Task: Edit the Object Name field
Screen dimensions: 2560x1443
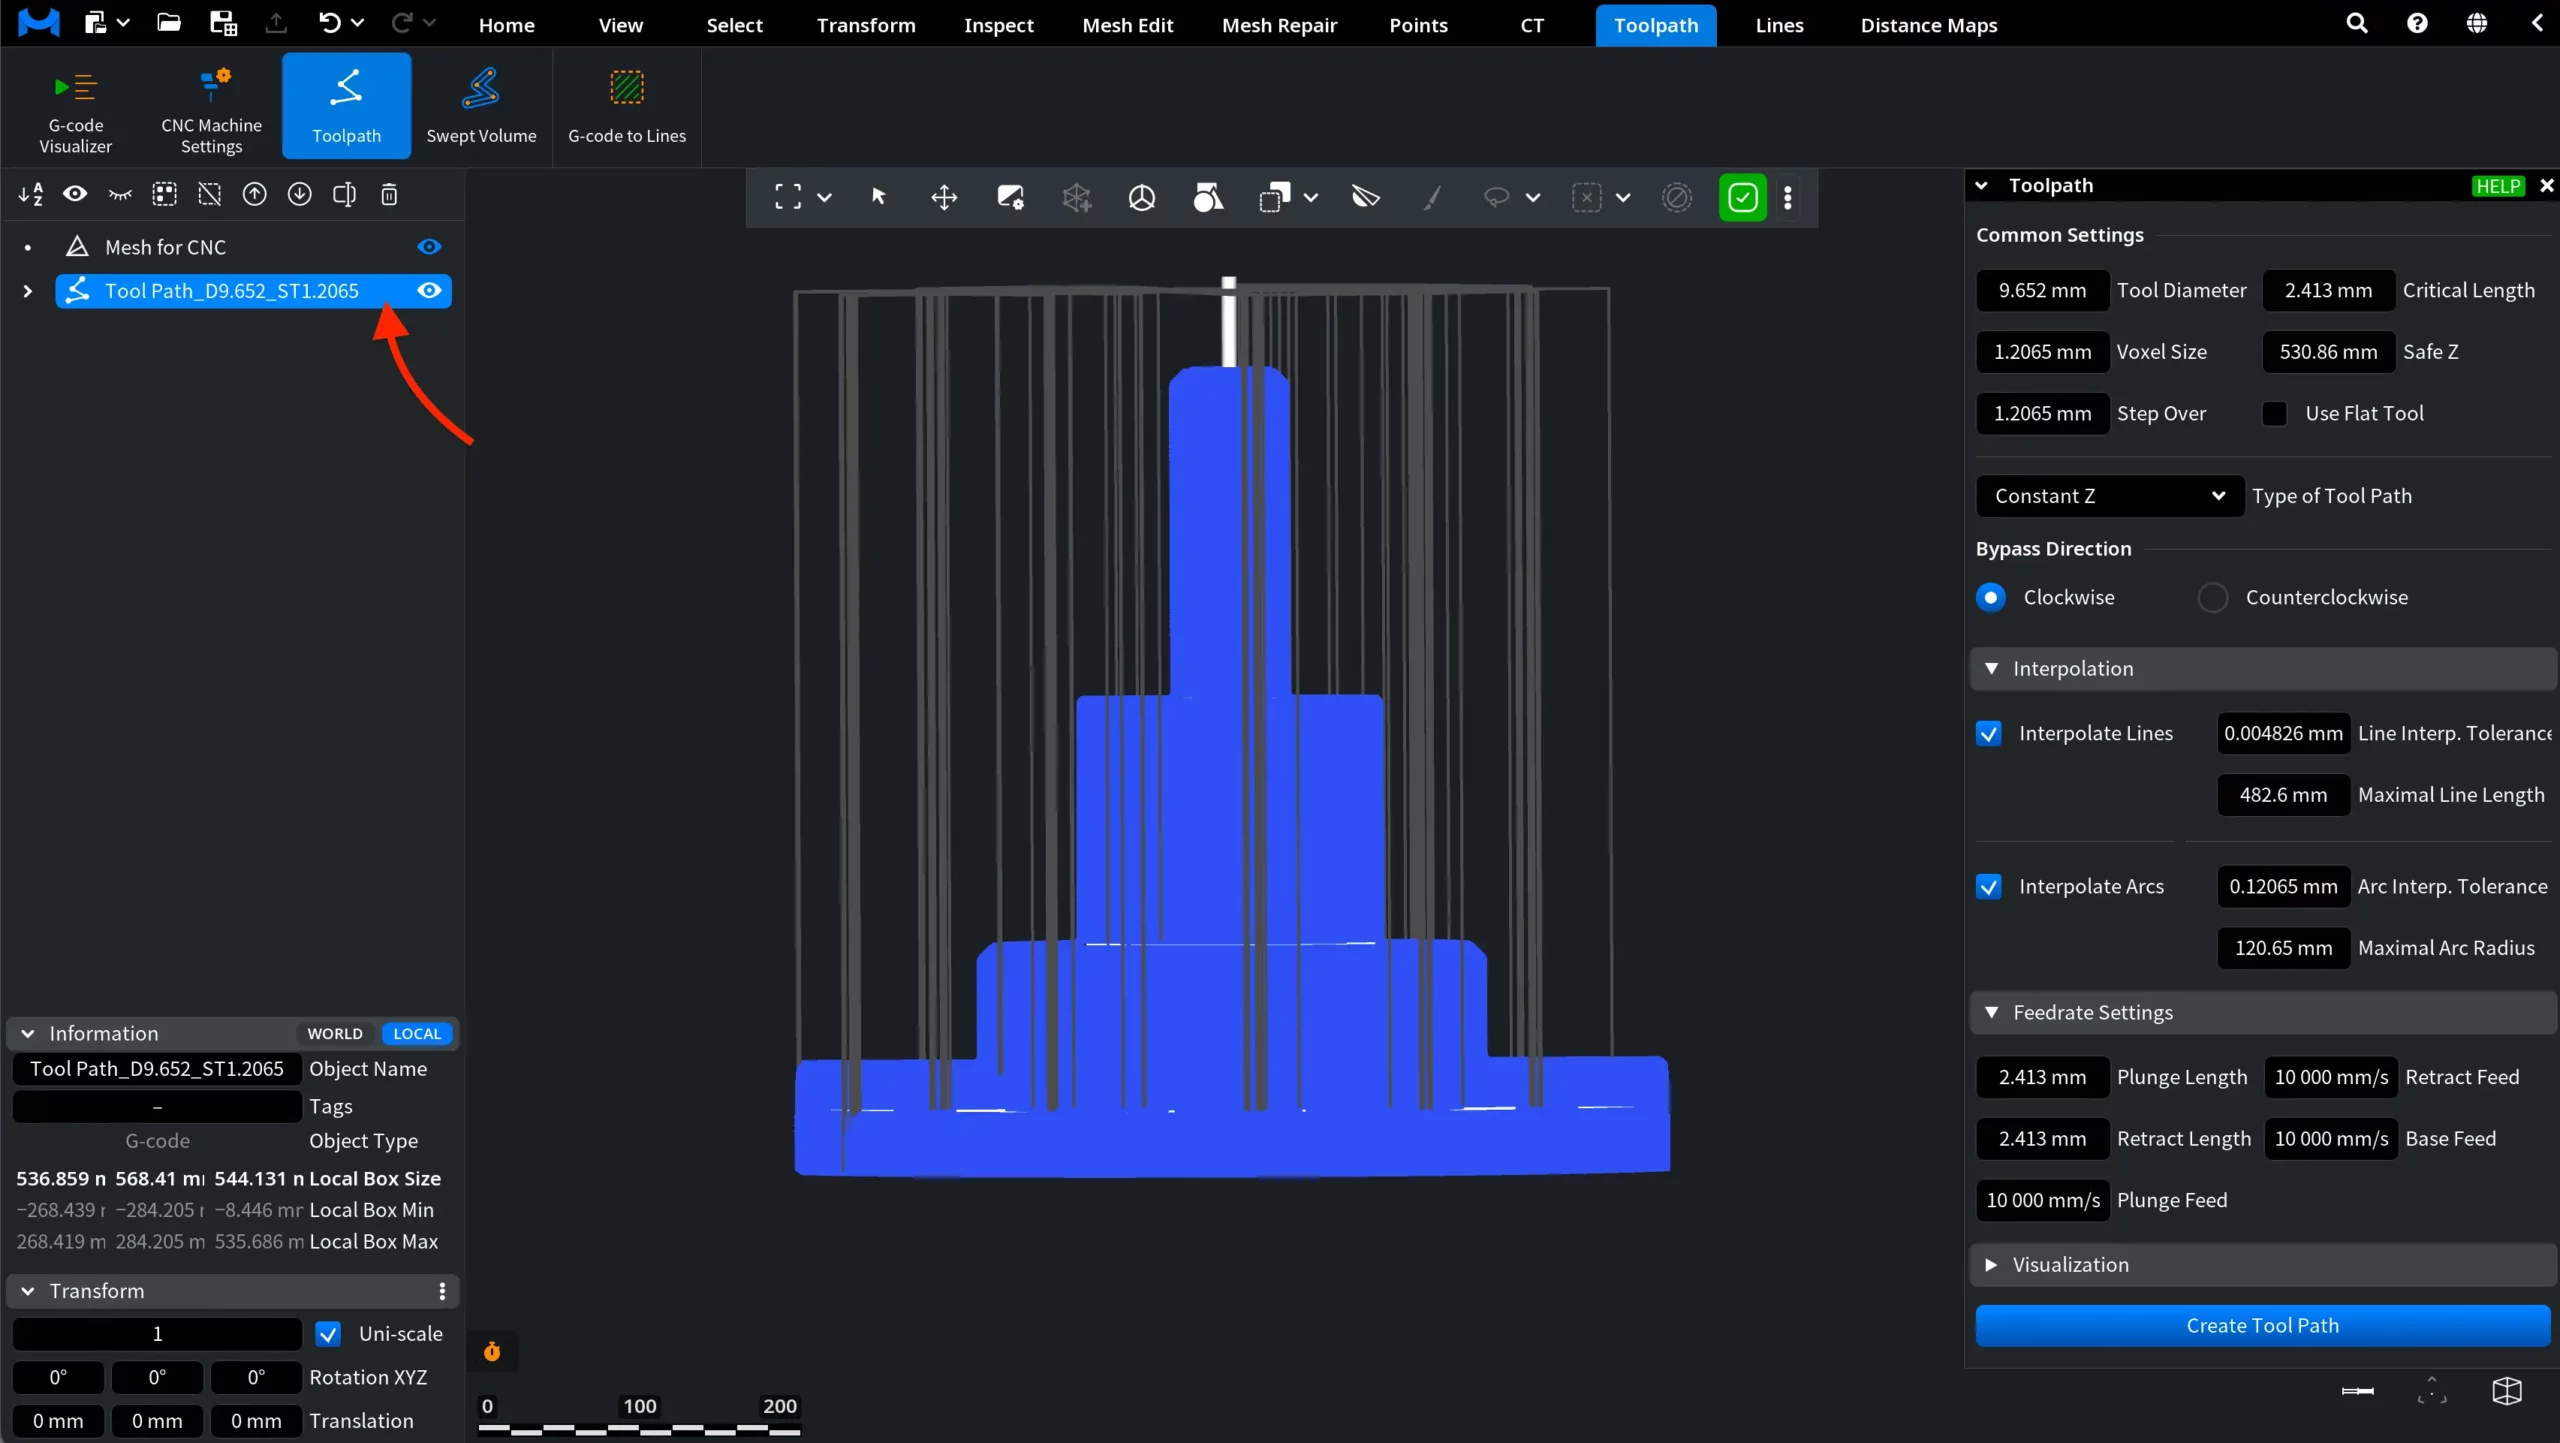Action: [x=157, y=1068]
